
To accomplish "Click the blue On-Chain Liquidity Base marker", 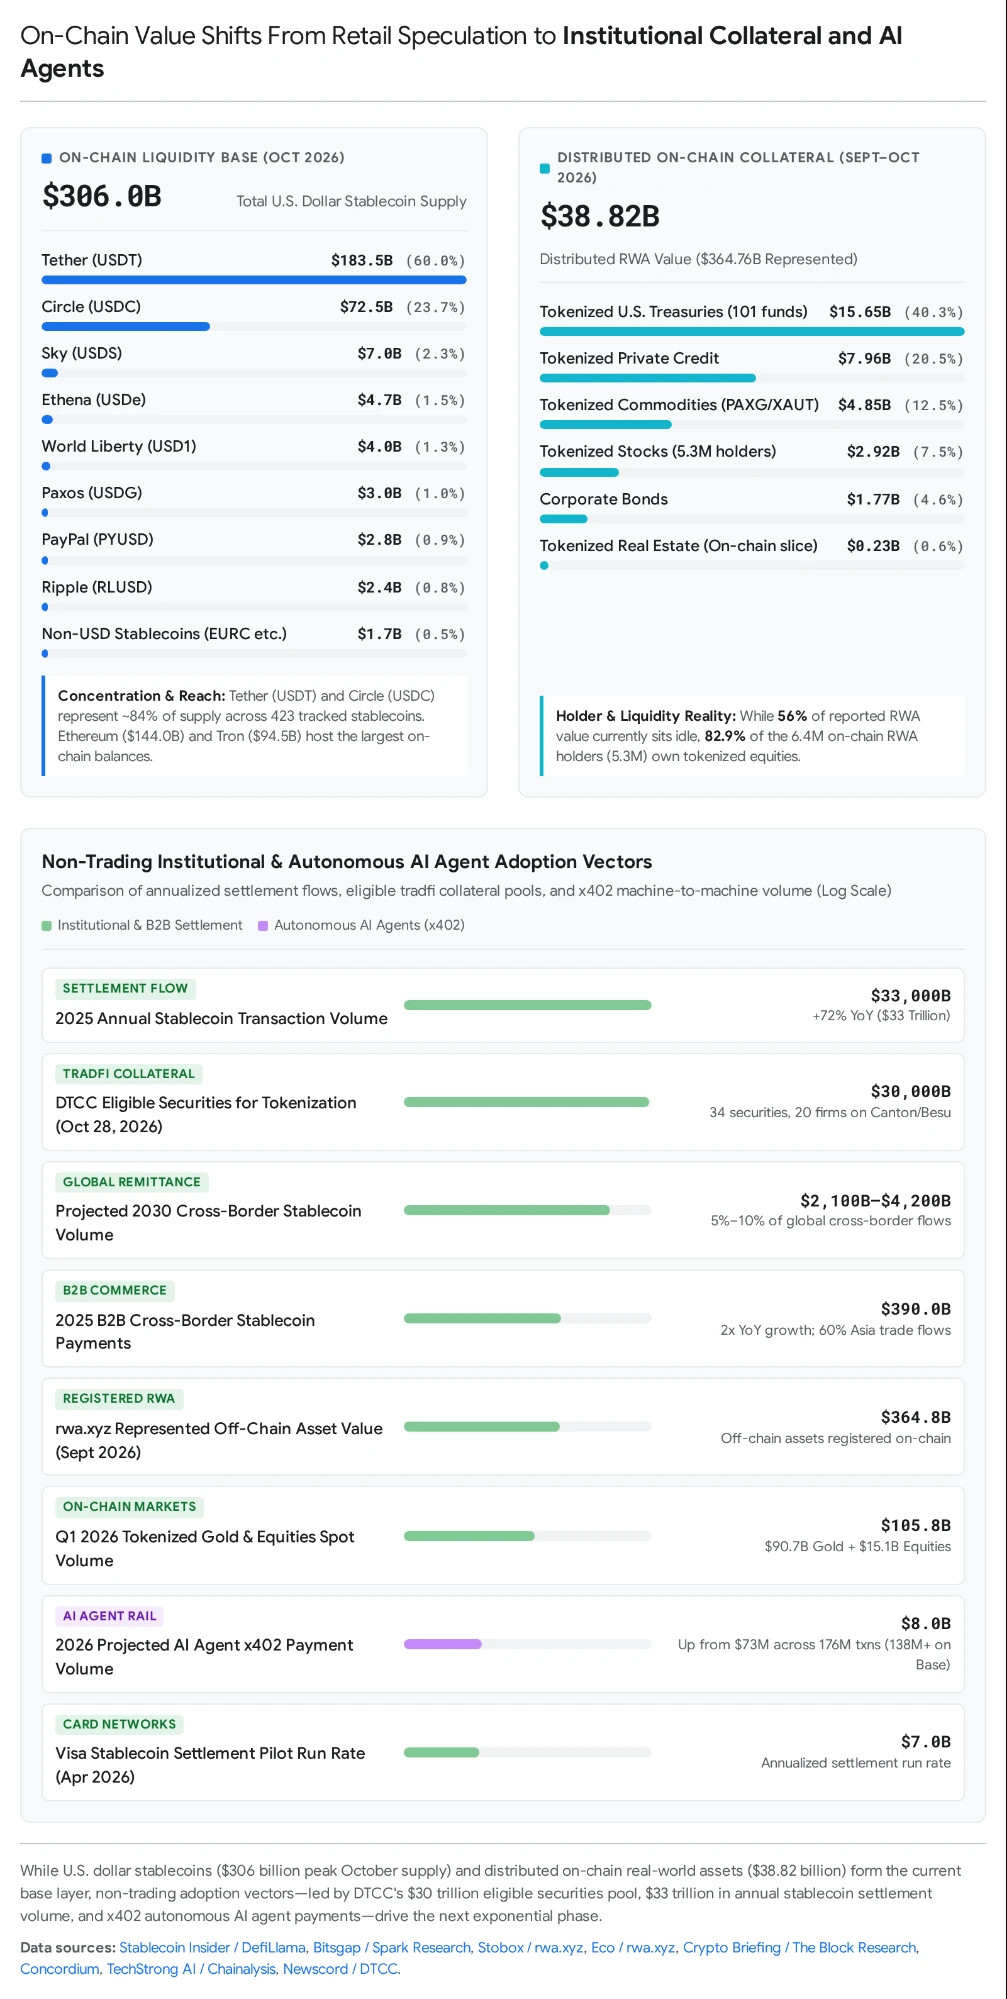I will pos(46,158).
